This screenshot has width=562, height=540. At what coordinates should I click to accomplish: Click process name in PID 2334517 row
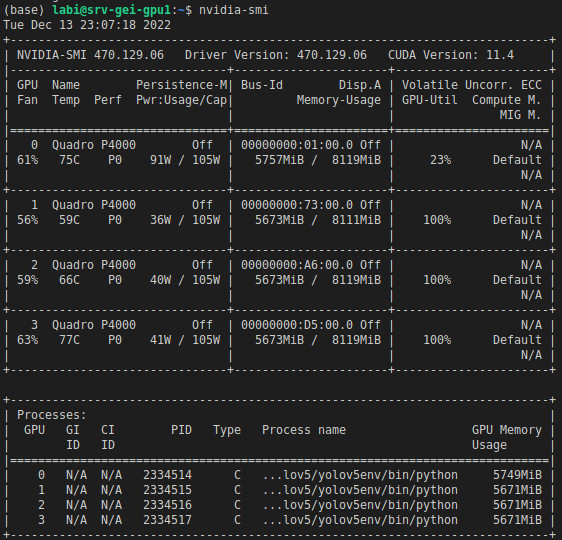(360, 520)
